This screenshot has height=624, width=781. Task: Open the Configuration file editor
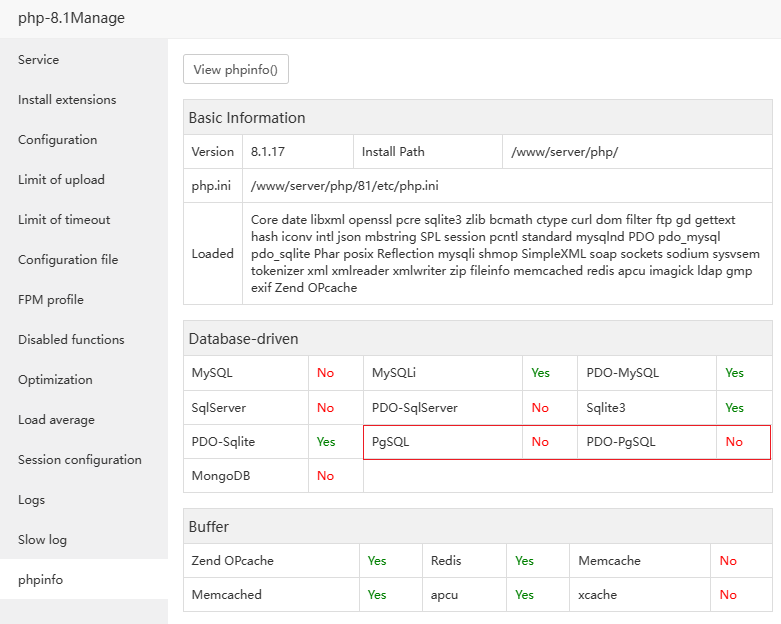click(x=68, y=260)
